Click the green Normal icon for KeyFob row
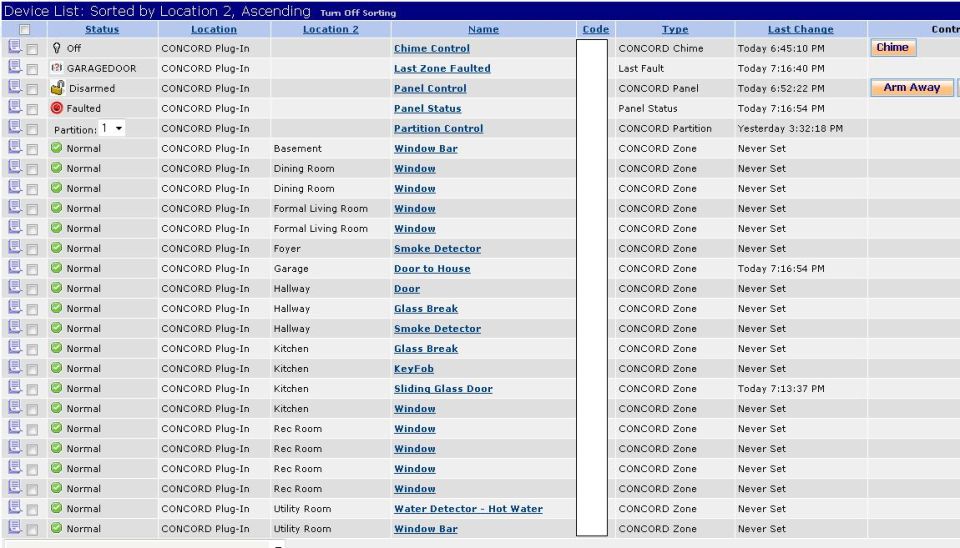Image resolution: width=960 pixels, height=548 pixels. click(57, 368)
